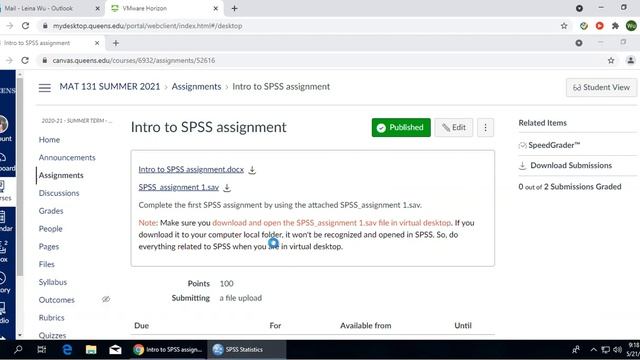Viewport: 640px width, 360px height.
Task: Switch to Student View
Action: click(x=601, y=87)
